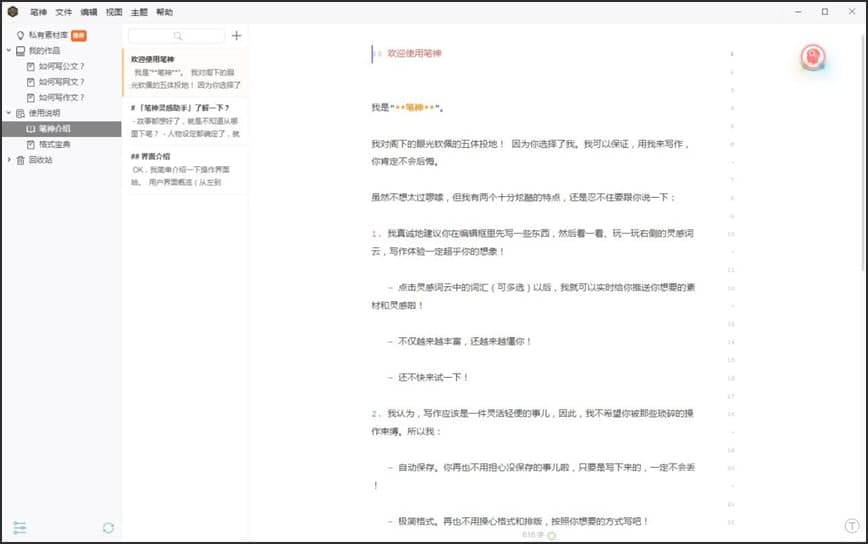The image size is (868, 544).
Task: Open the 主题 menu
Action: coord(139,12)
